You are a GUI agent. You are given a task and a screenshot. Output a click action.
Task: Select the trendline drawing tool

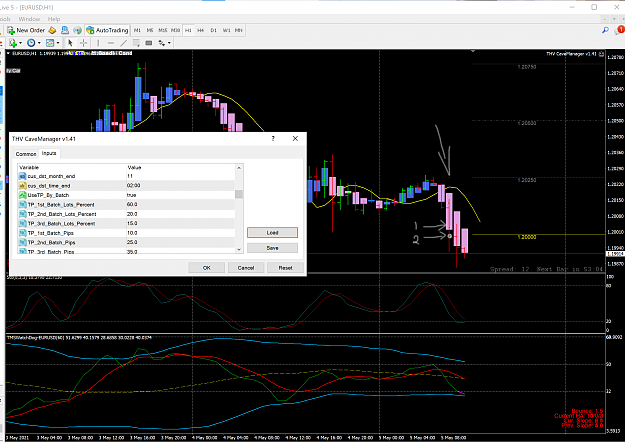coord(124,43)
